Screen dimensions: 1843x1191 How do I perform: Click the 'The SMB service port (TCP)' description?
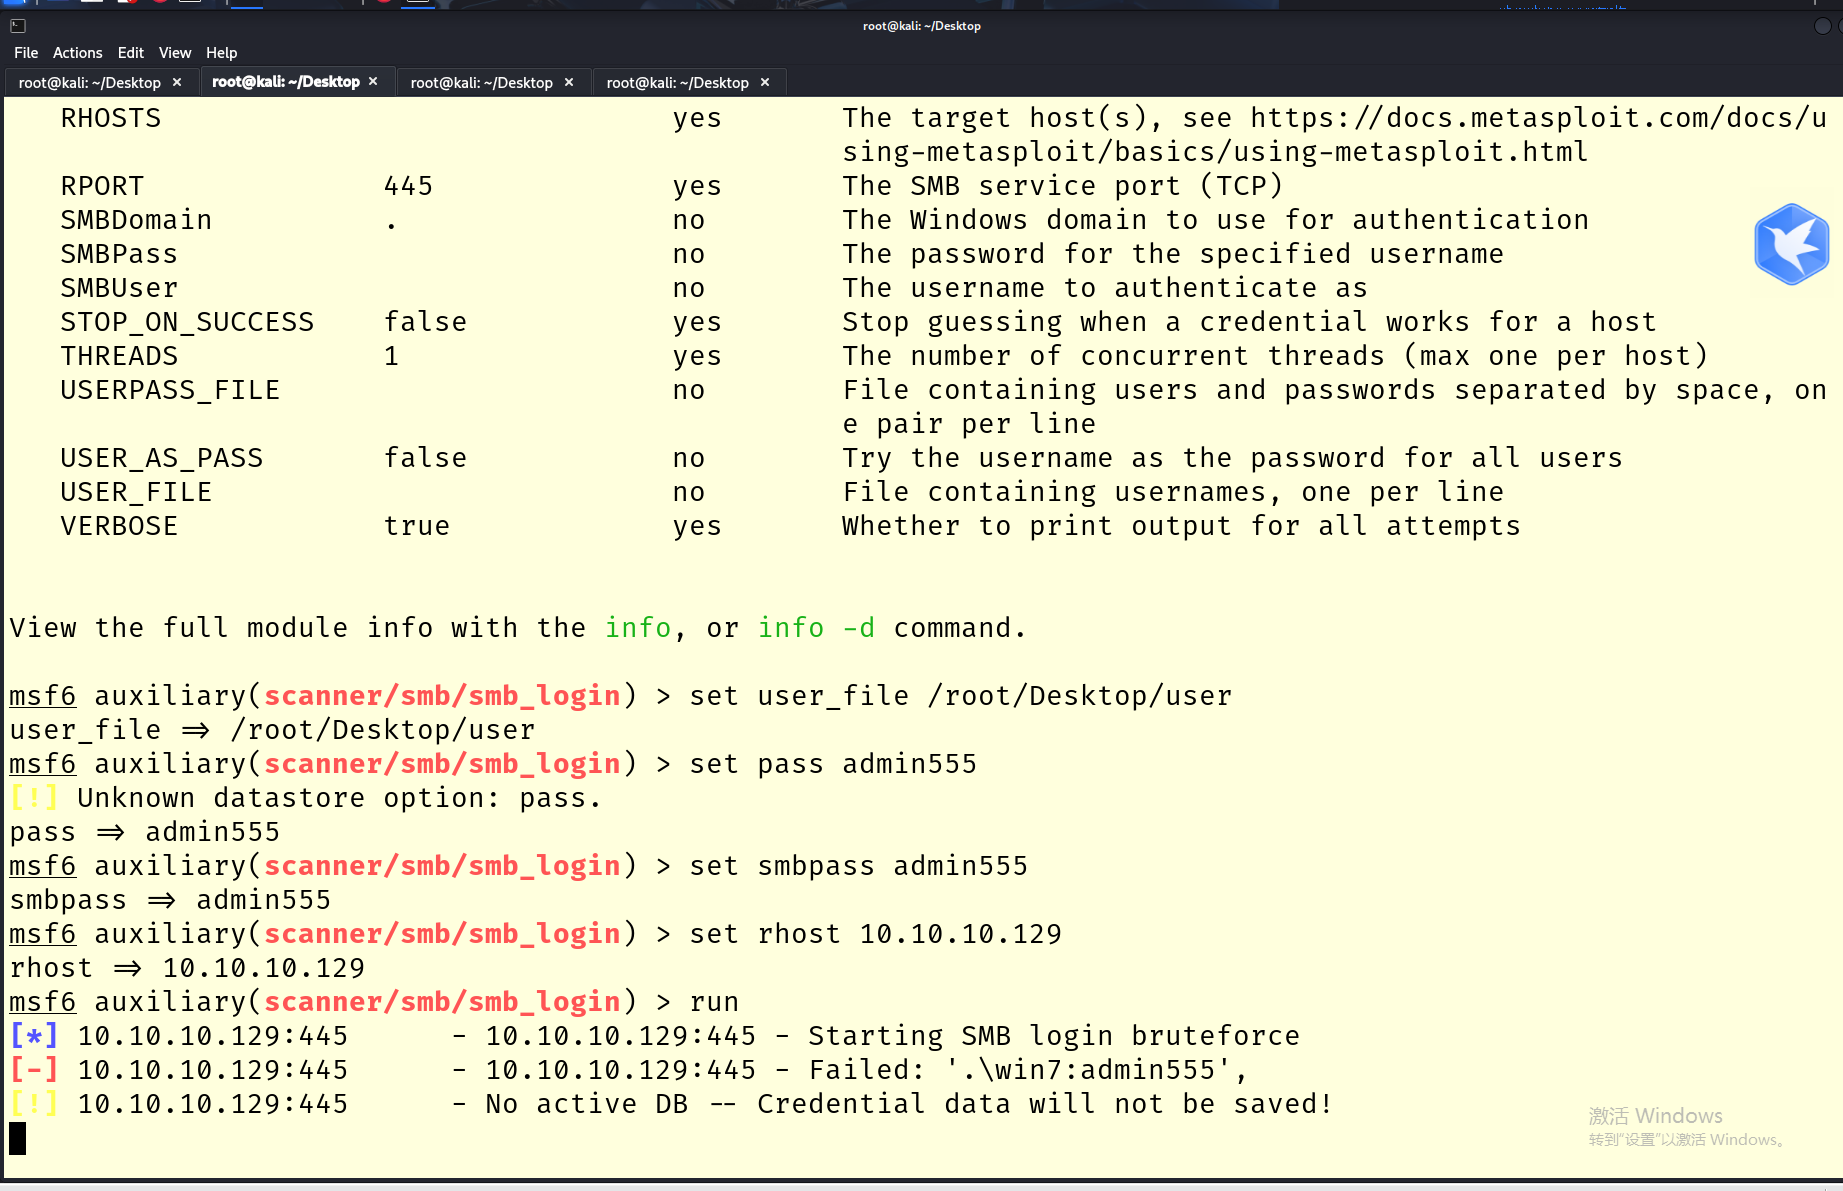pos(1062,186)
